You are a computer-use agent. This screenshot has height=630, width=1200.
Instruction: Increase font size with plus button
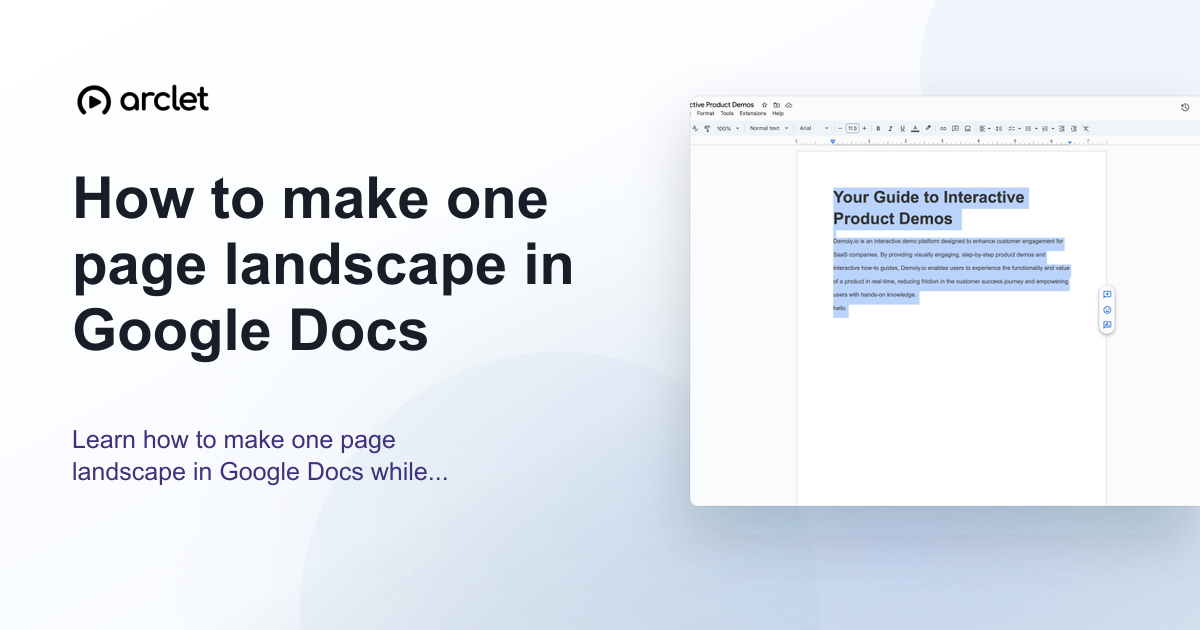coord(864,128)
